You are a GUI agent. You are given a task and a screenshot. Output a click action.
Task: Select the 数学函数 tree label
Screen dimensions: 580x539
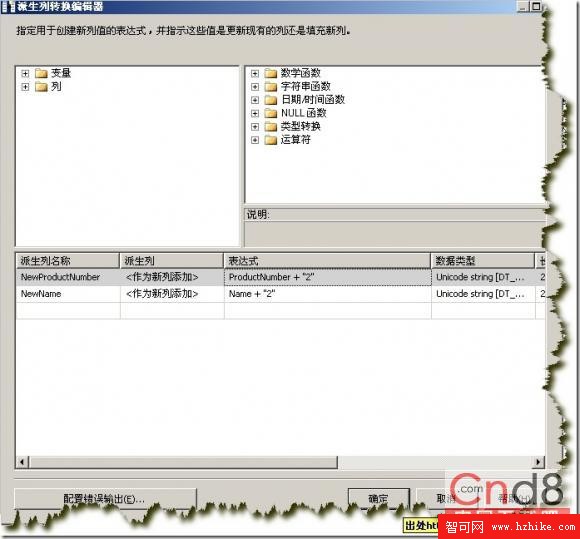click(300, 73)
